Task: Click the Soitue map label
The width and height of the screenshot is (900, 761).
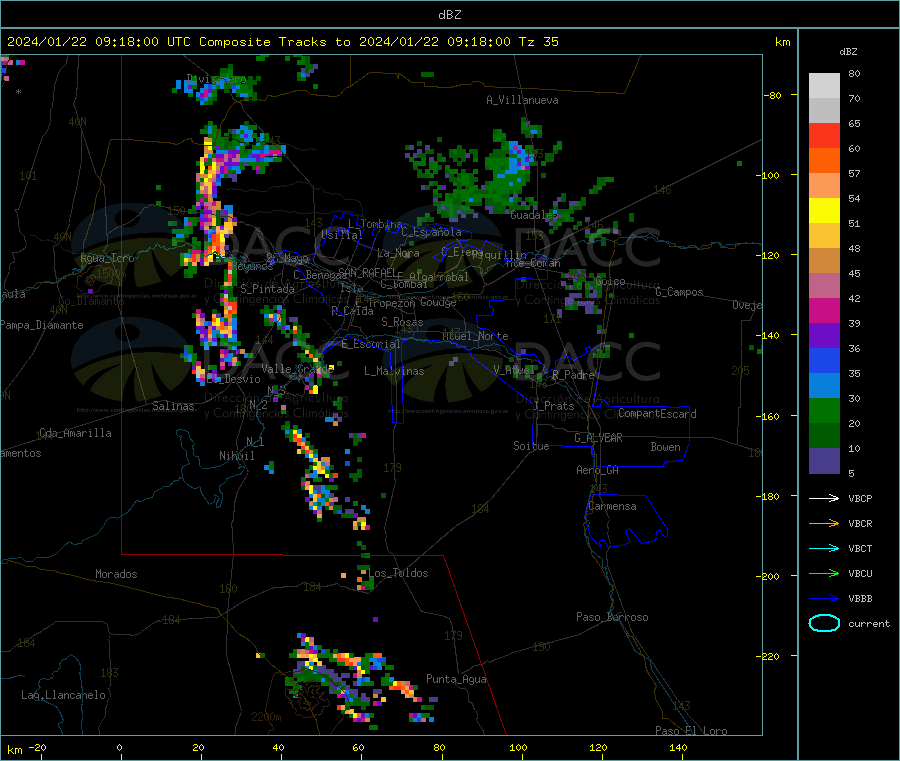Action: (x=531, y=446)
